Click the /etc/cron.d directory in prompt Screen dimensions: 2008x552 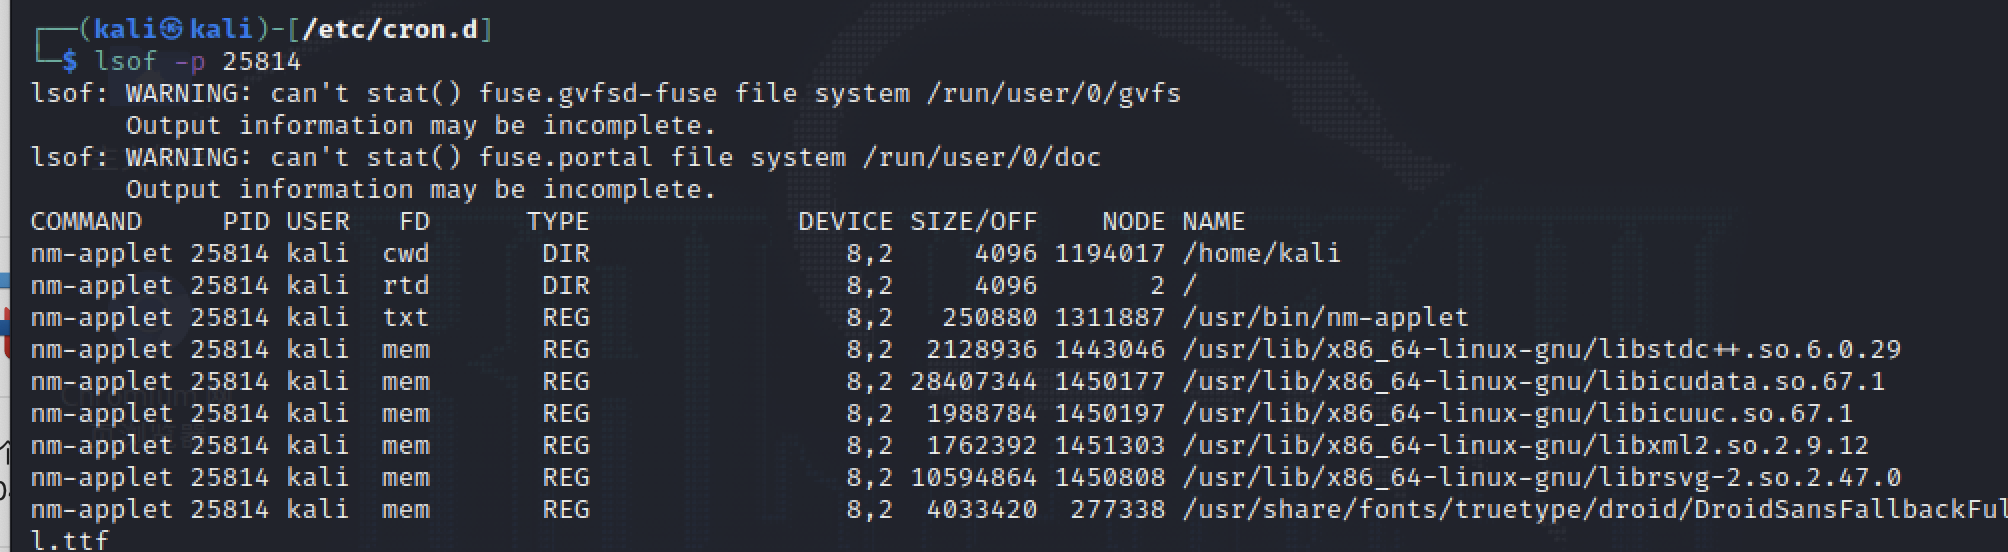pyautogui.click(x=390, y=29)
